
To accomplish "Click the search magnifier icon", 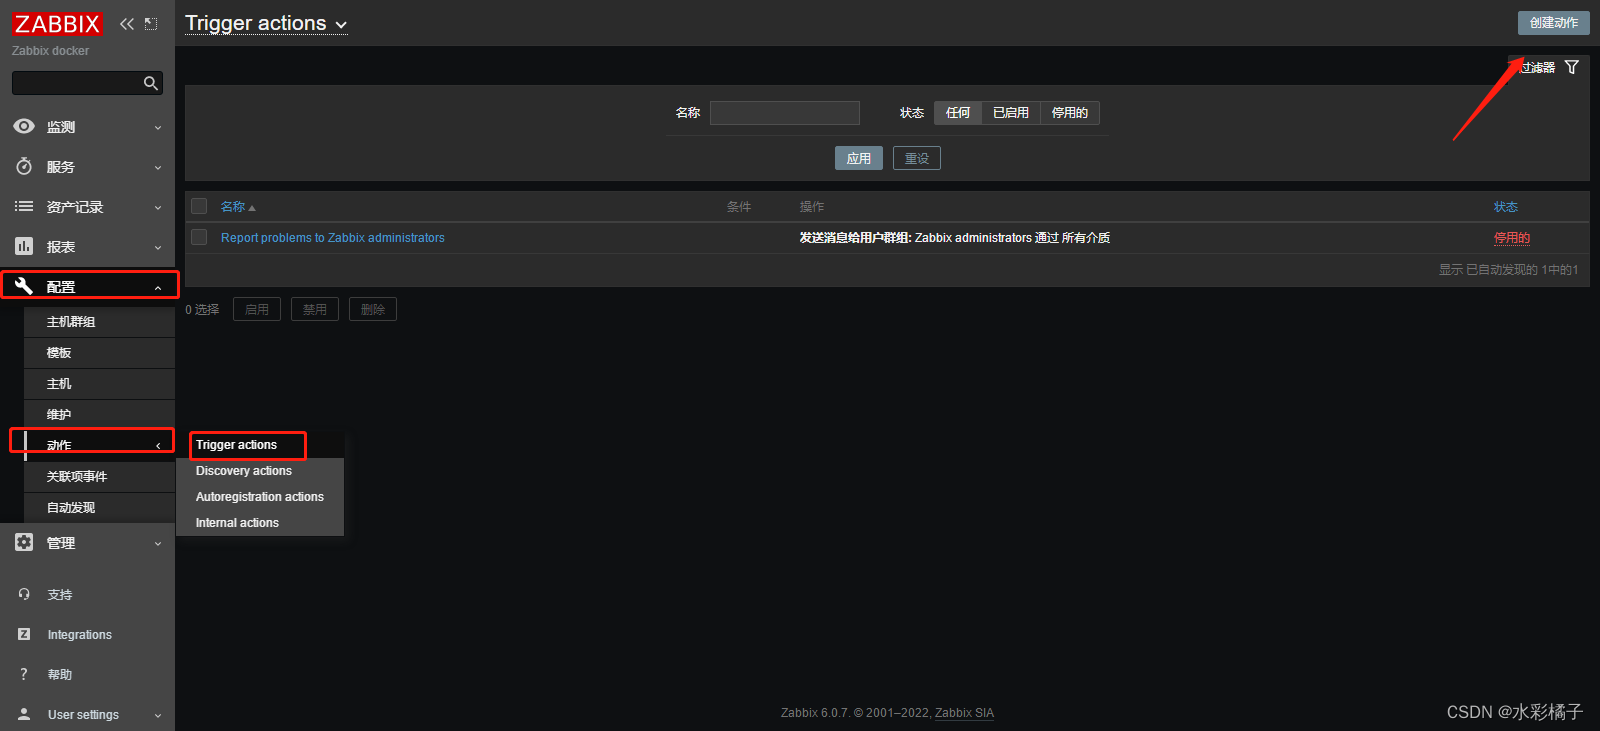I will (151, 83).
